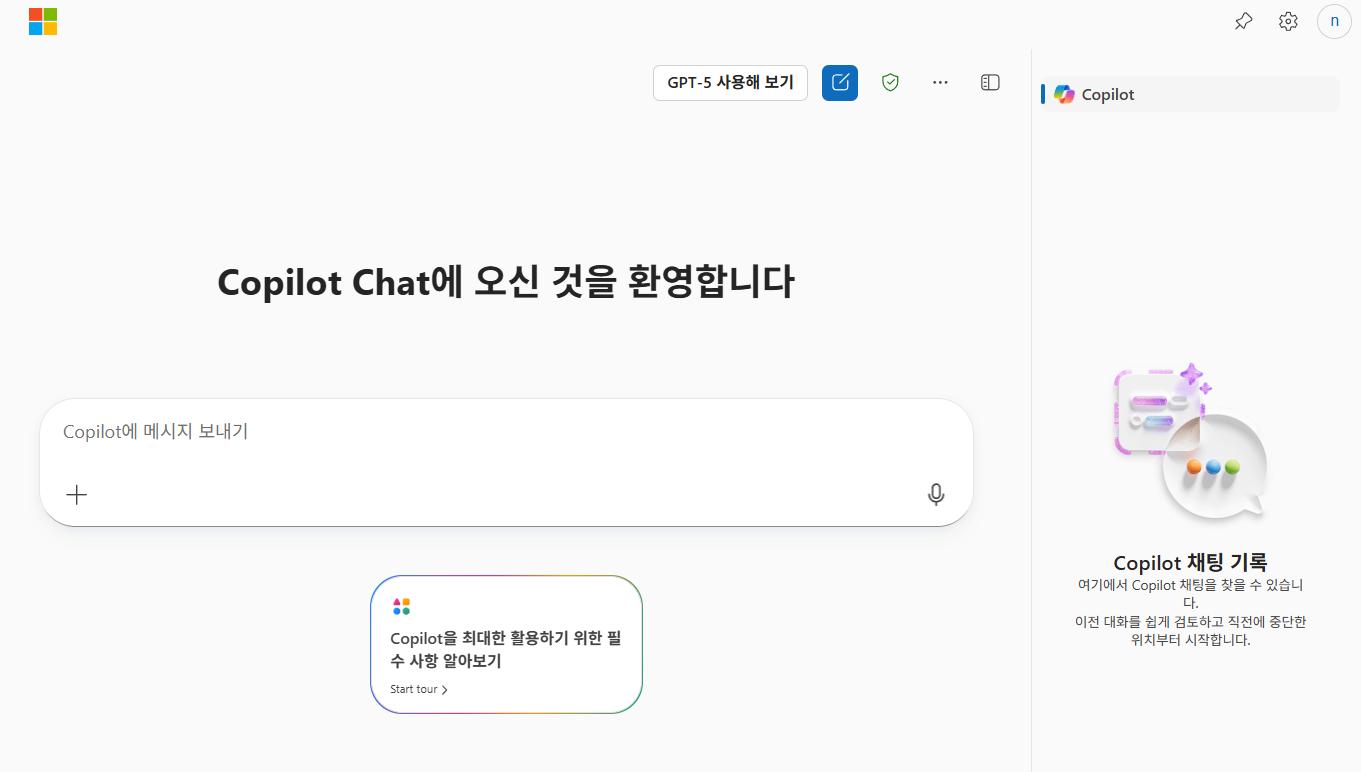The height and width of the screenshot is (772, 1361).
Task: Open the account menu with the 'n' avatar
Action: pos(1334,21)
